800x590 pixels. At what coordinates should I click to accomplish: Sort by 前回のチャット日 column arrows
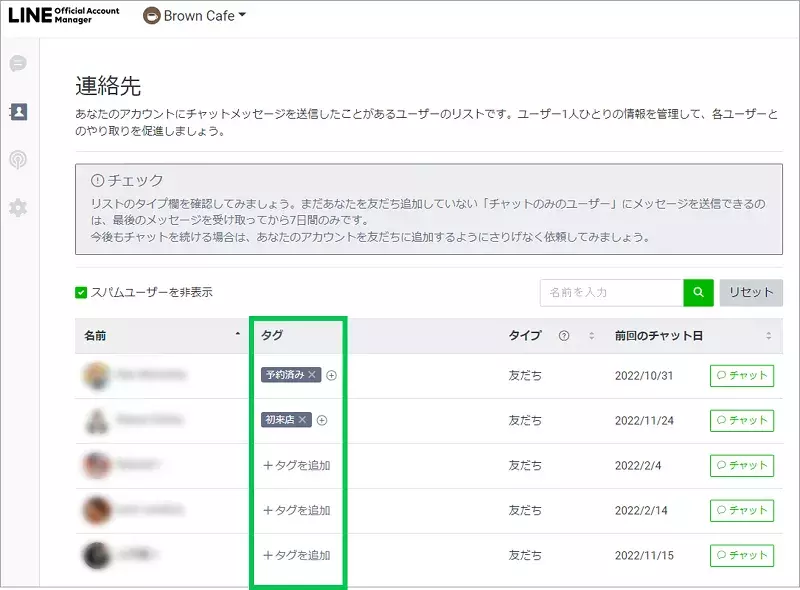pyautogui.click(x=768, y=336)
